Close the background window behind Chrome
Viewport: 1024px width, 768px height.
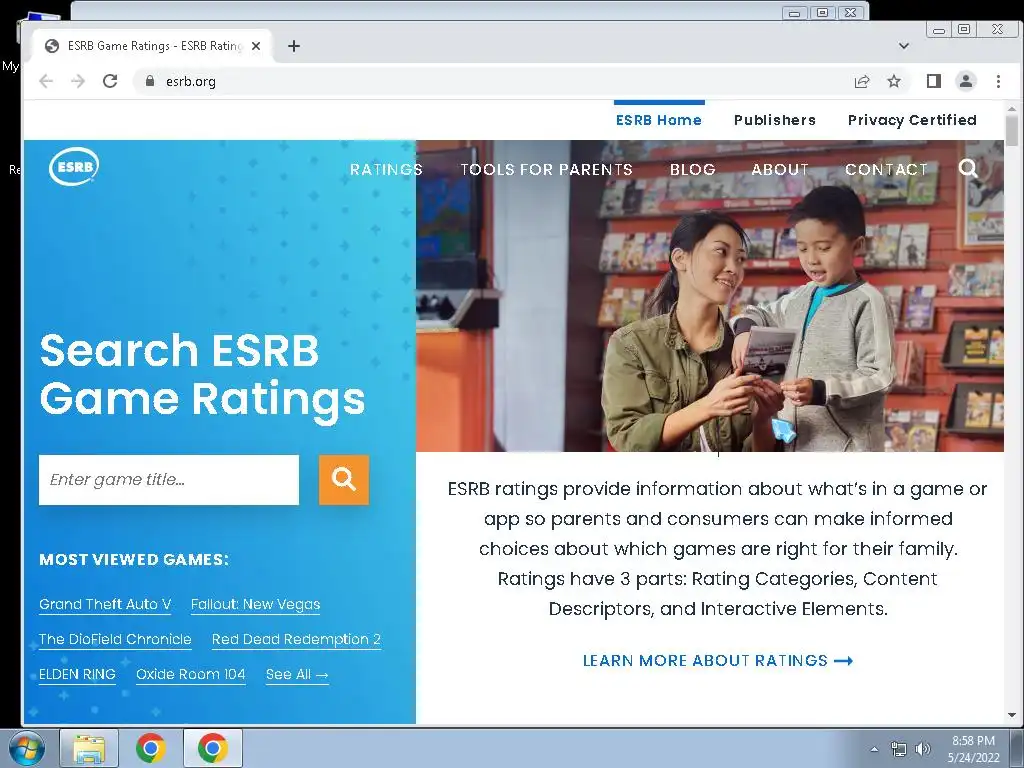(850, 12)
